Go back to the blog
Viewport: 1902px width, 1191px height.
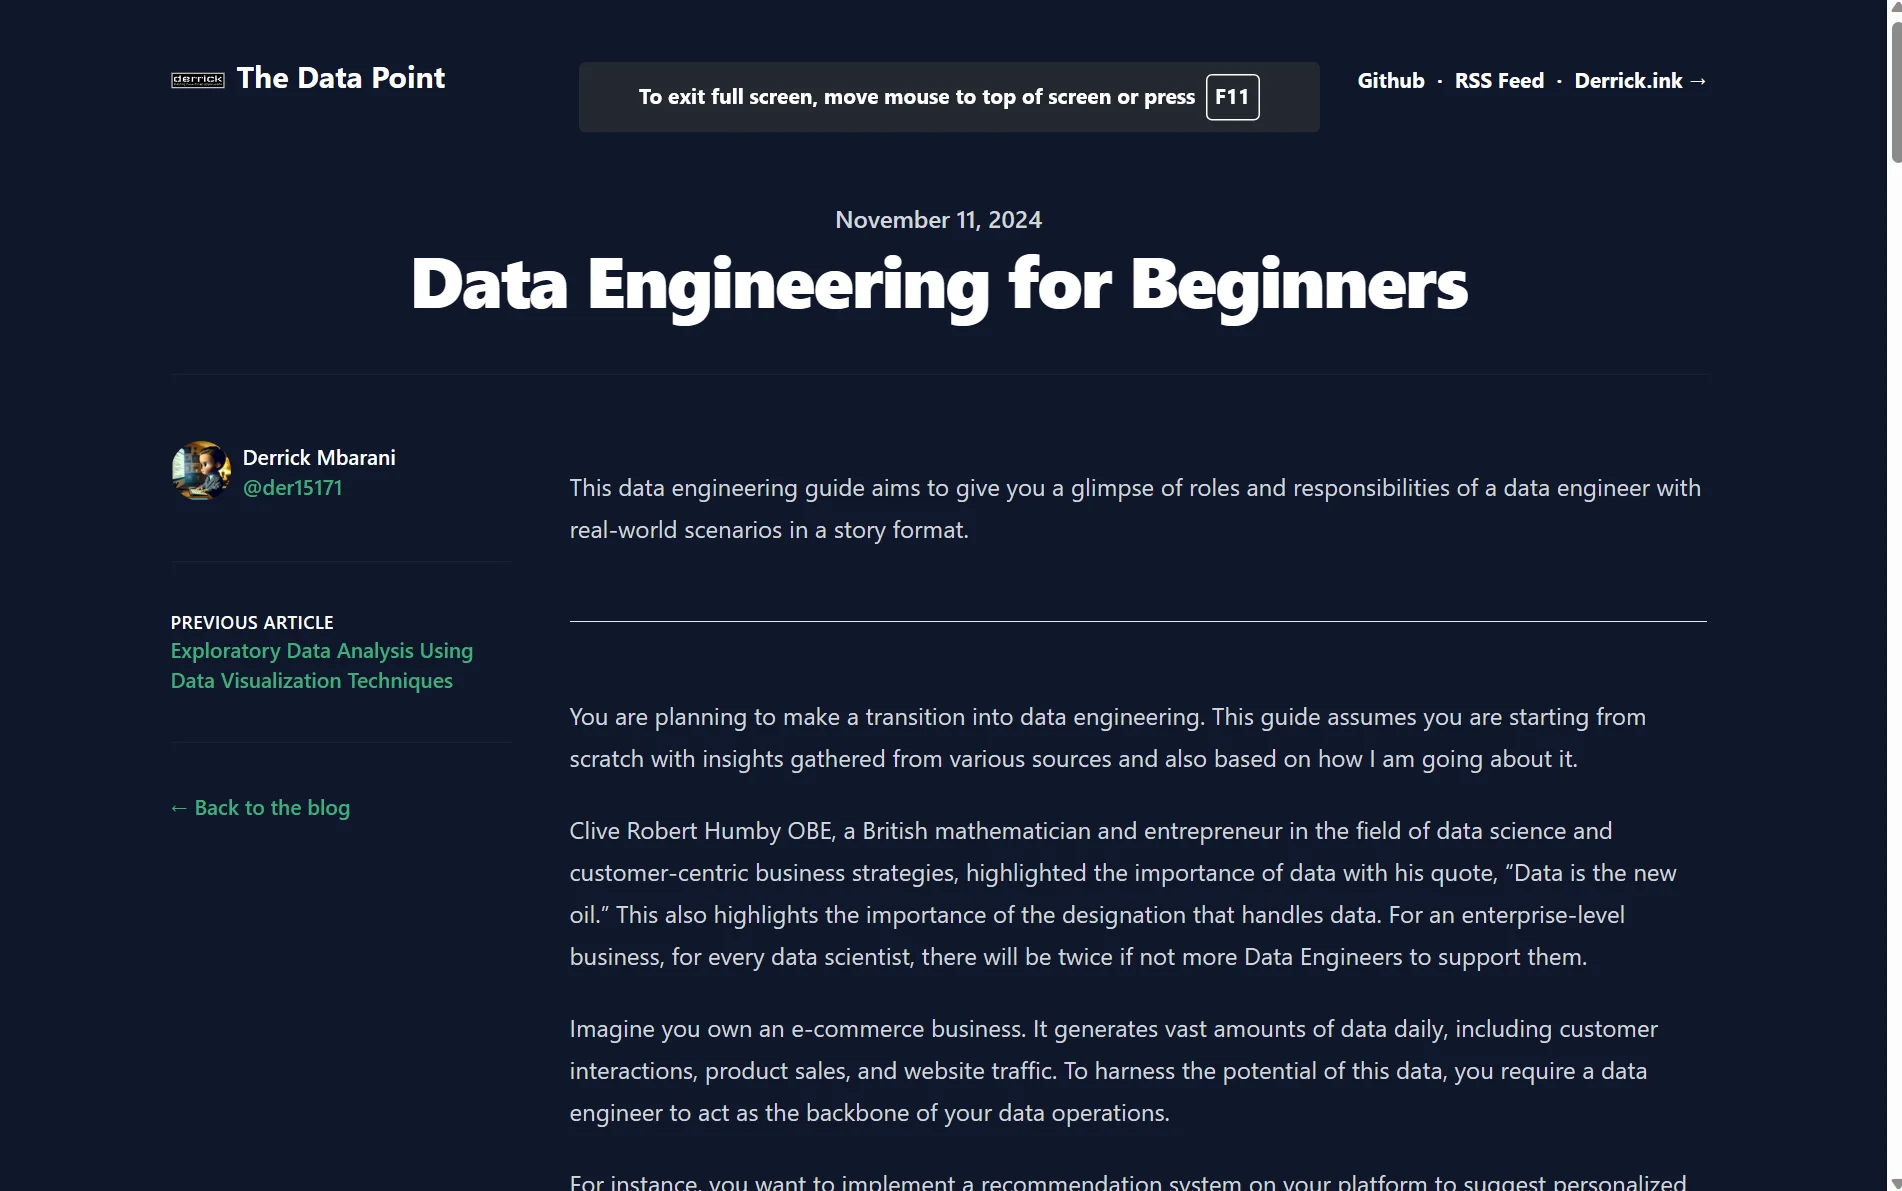click(x=260, y=808)
